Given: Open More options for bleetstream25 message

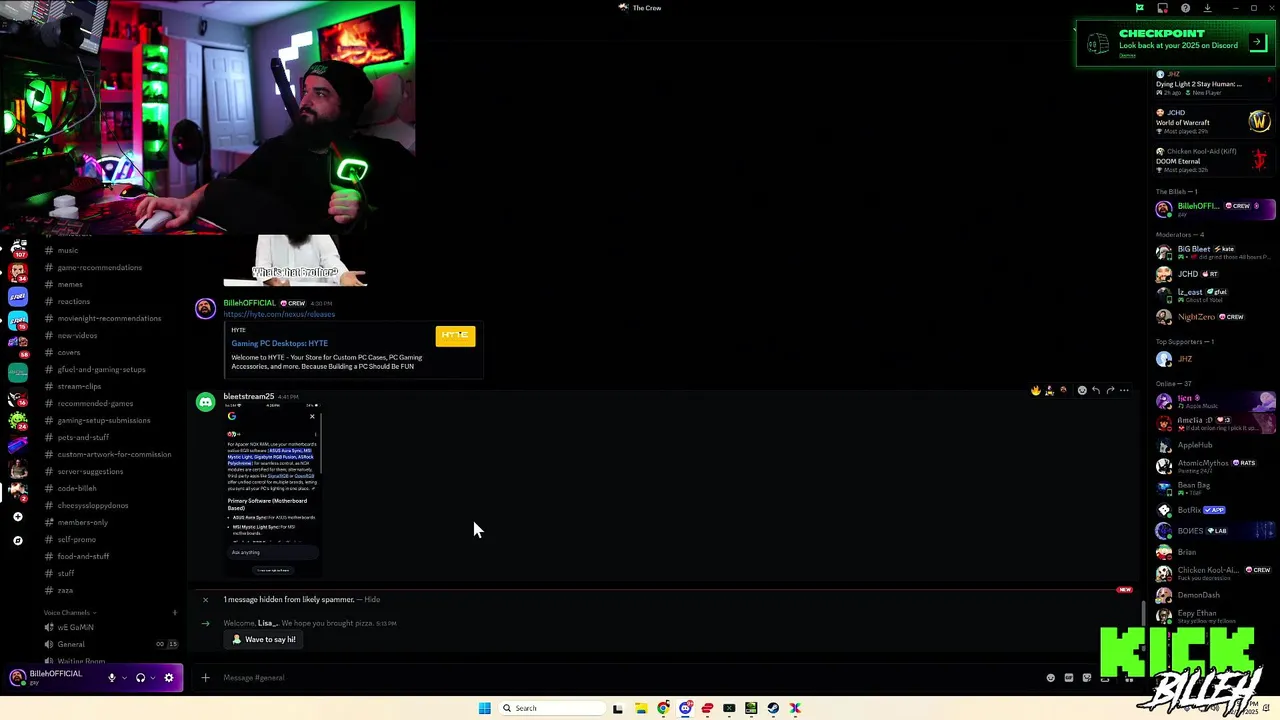Looking at the screenshot, I should pos(1124,390).
